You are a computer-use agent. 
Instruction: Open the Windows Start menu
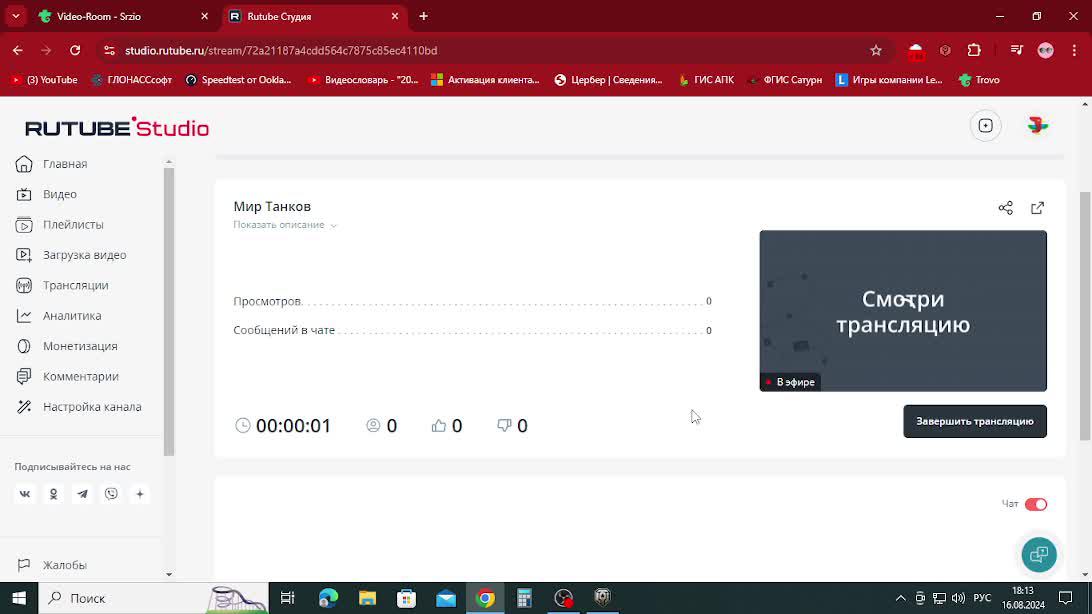coord(19,598)
